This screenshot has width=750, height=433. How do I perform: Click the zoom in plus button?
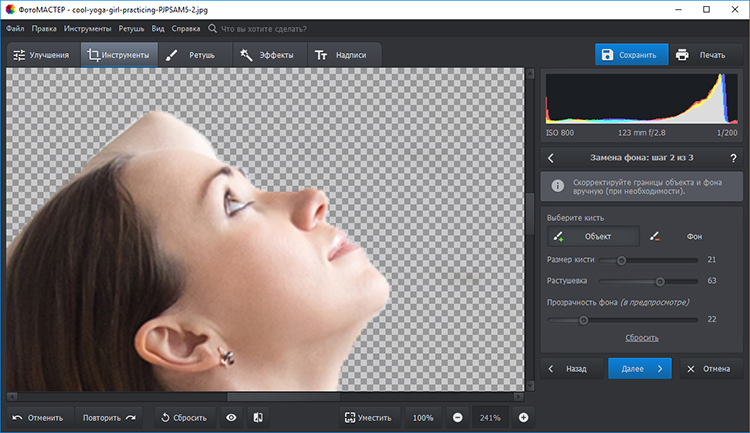pyautogui.click(x=523, y=417)
